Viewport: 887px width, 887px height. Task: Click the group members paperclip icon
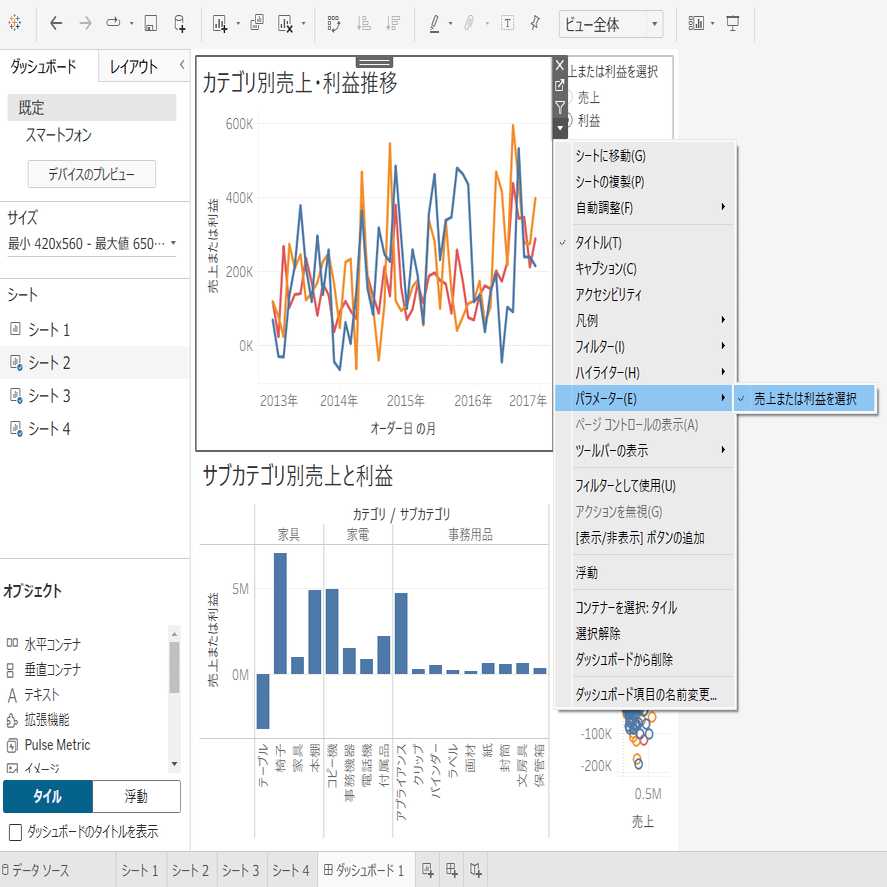coord(469,23)
